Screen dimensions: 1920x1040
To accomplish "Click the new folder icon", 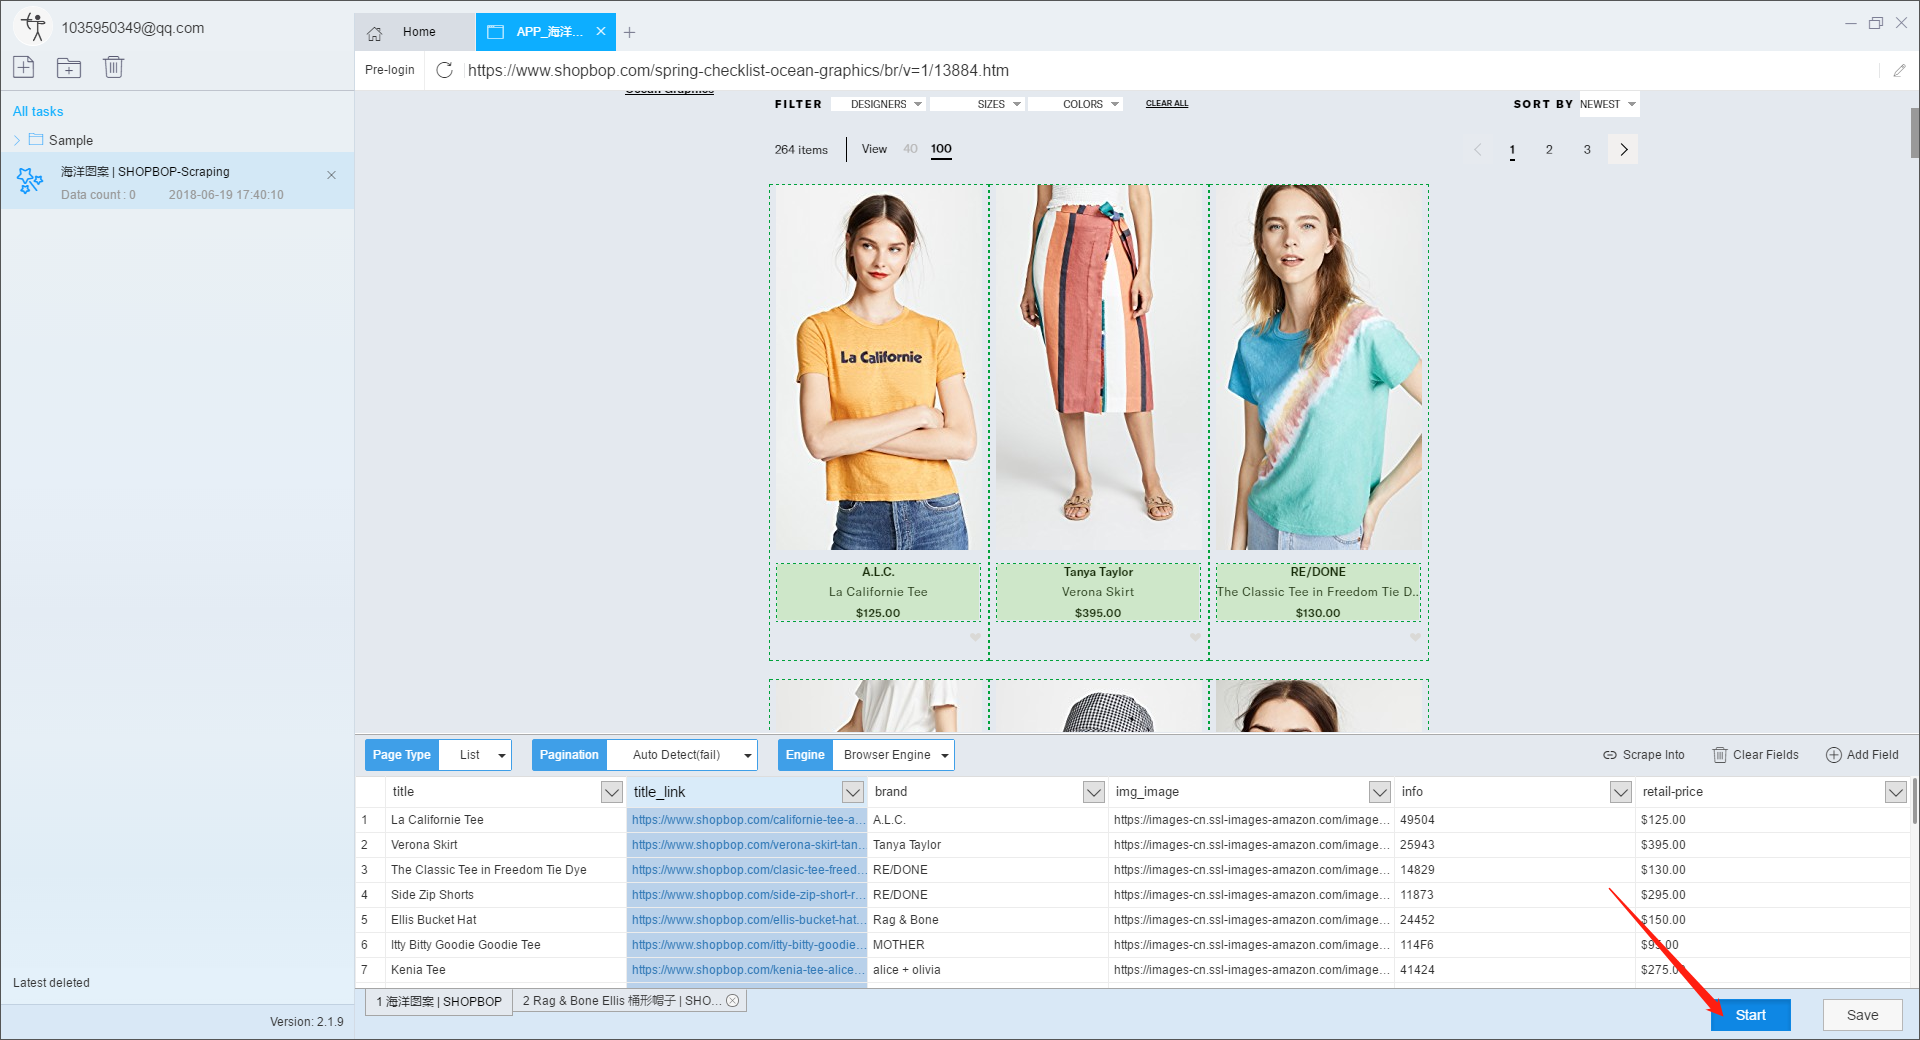I will [69, 67].
